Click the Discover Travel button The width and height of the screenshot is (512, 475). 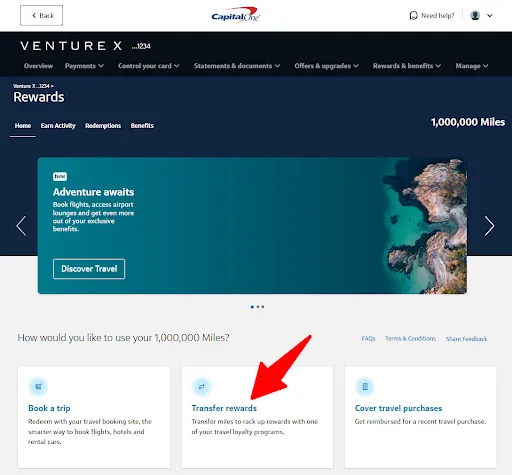click(89, 269)
